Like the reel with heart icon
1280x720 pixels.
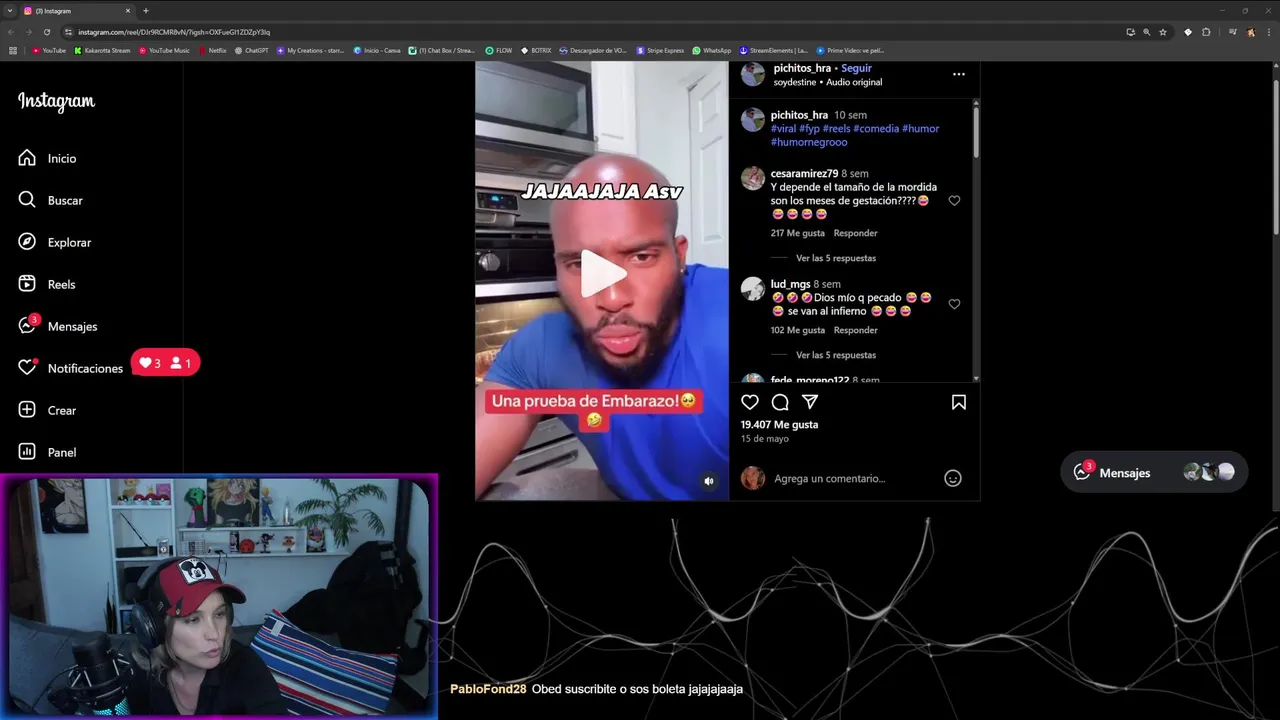pyautogui.click(x=750, y=402)
